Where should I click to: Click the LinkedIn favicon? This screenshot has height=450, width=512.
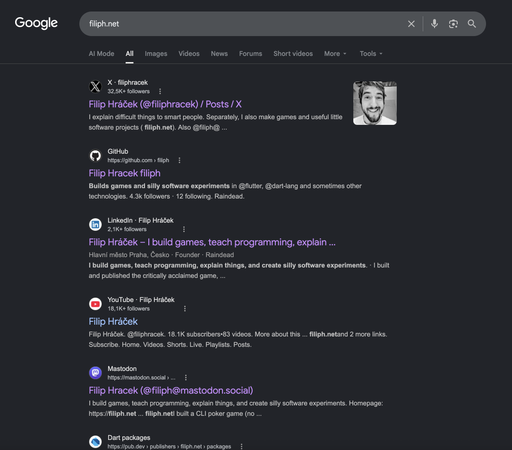(x=95, y=225)
